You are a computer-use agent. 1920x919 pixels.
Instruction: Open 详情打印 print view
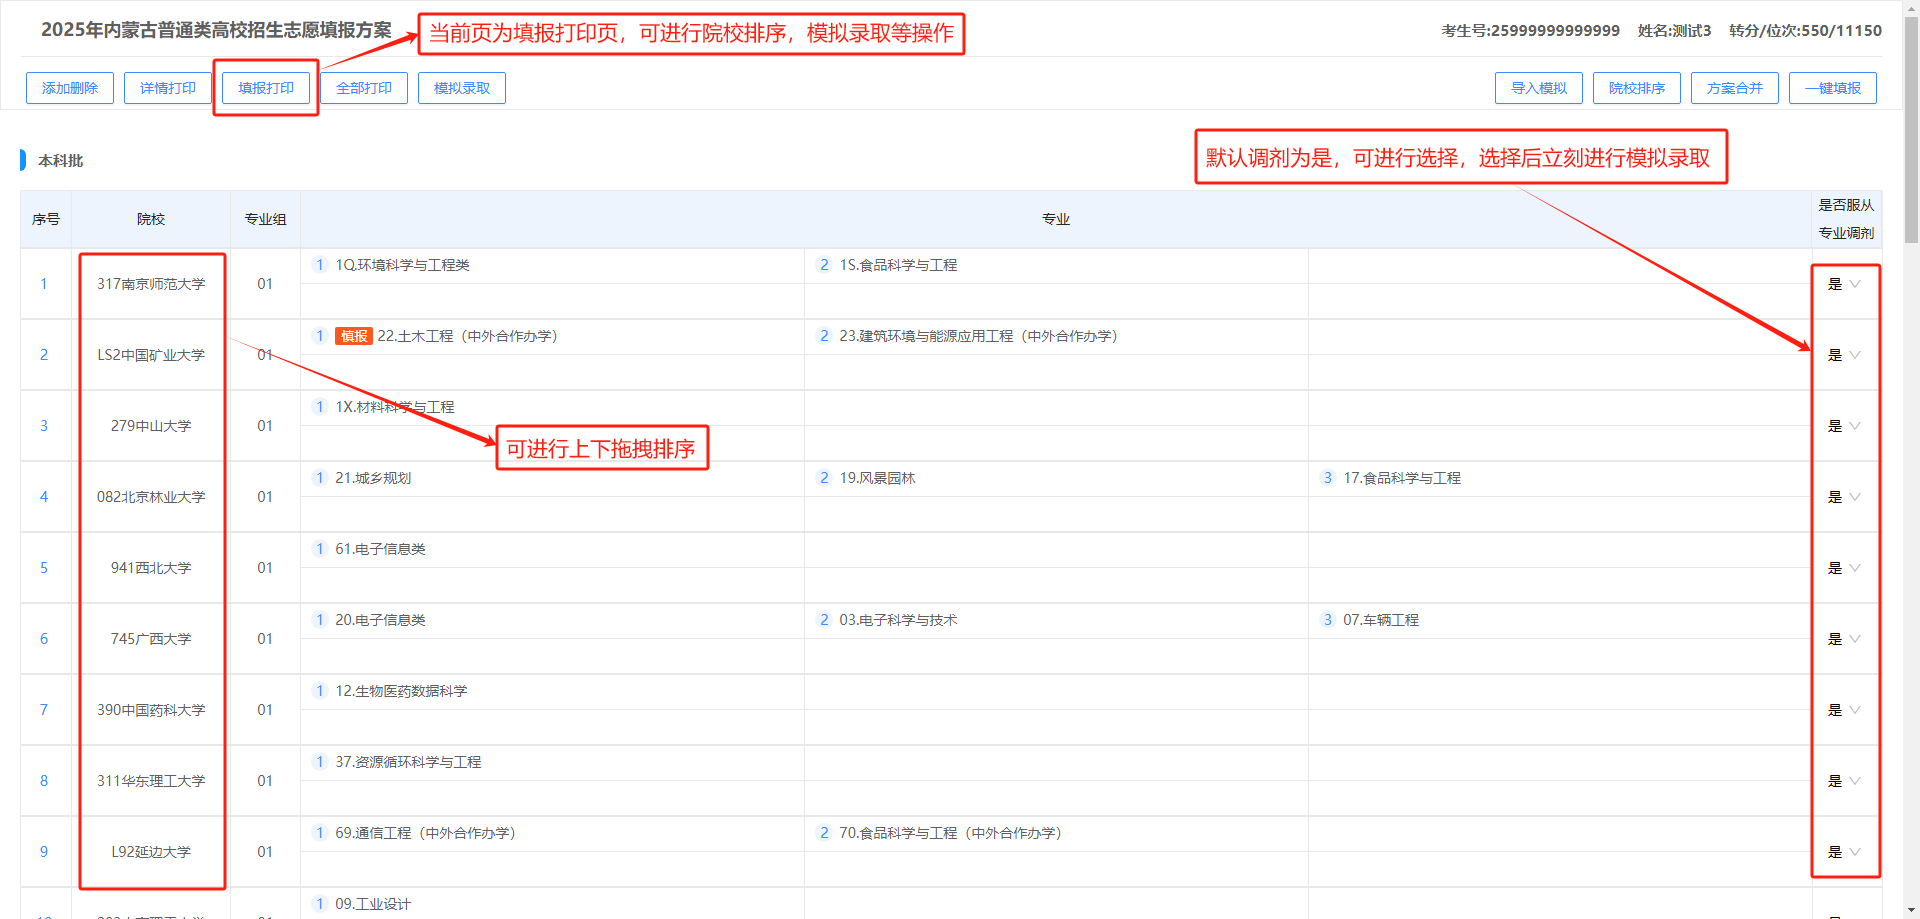[168, 88]
